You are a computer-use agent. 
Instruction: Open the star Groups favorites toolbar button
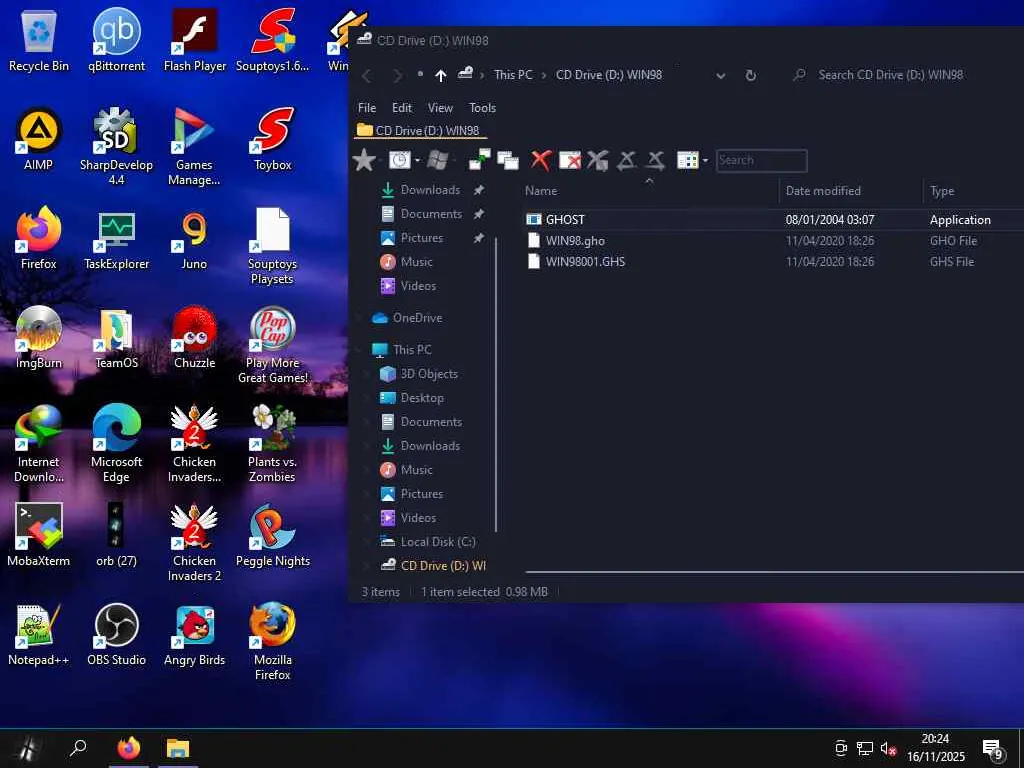click(x=364, y=160)
